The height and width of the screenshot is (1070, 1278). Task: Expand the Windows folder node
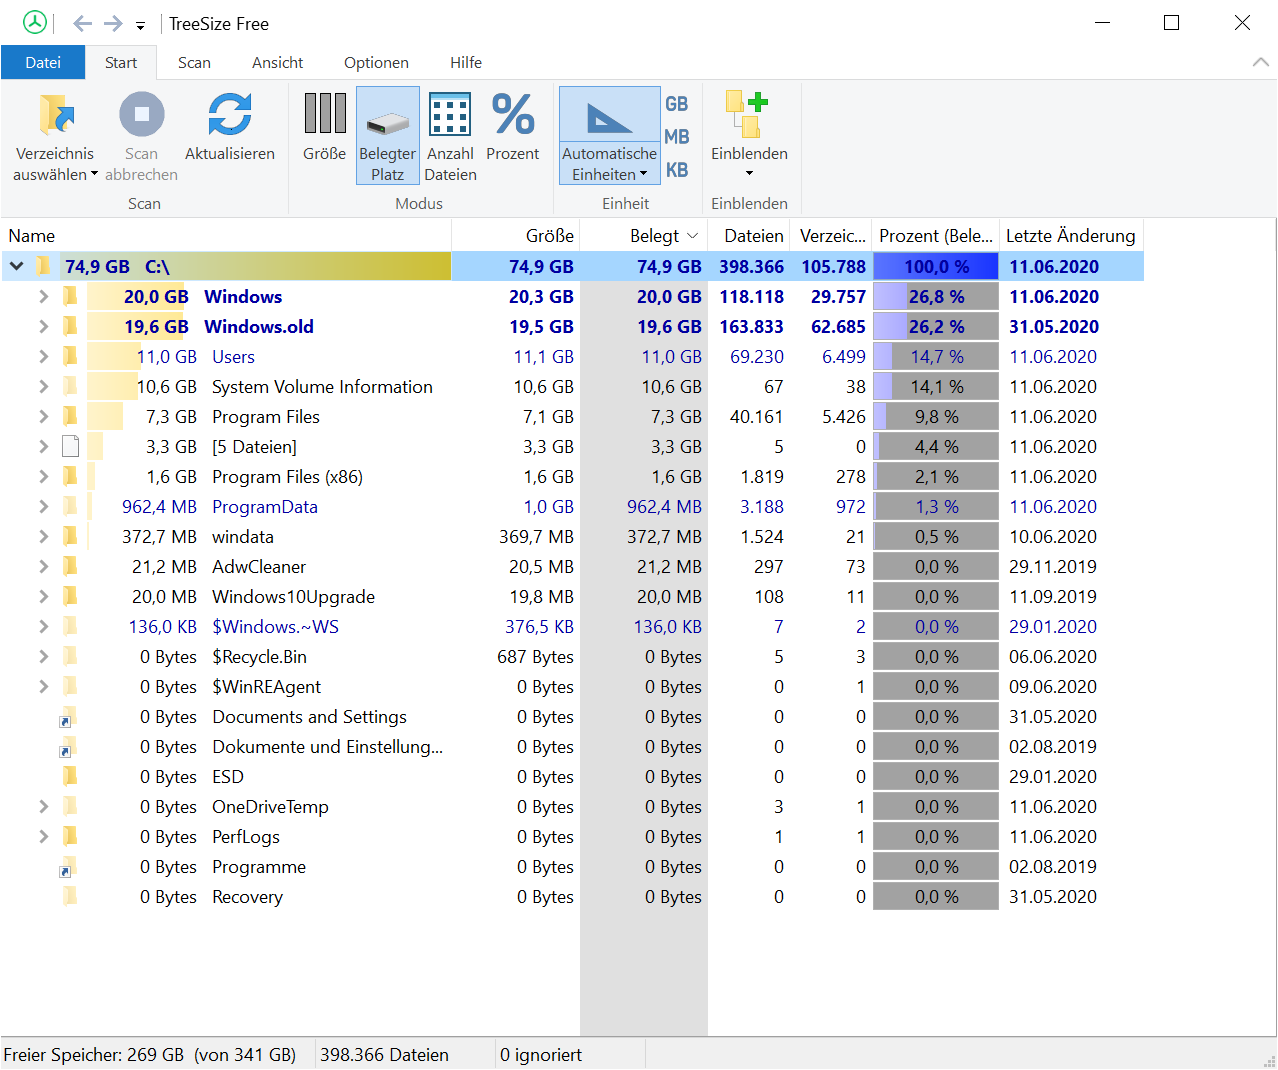click(x=43, y=296)
